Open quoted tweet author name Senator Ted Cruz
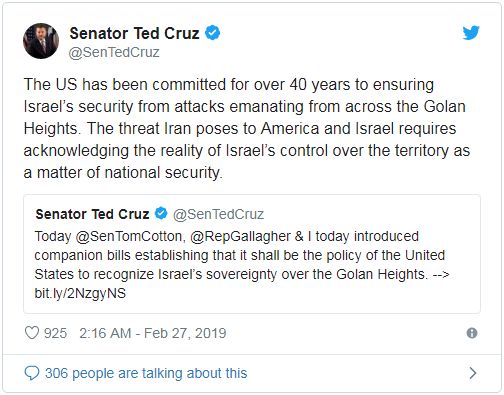 (x=92, y=214)
